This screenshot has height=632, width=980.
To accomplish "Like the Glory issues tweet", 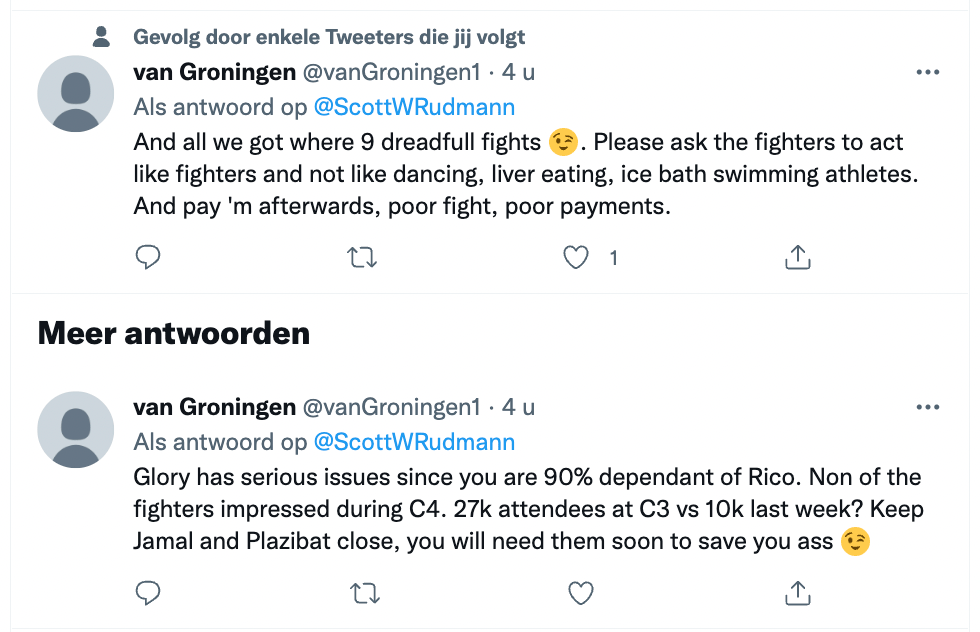I will [x=580, y=593].
